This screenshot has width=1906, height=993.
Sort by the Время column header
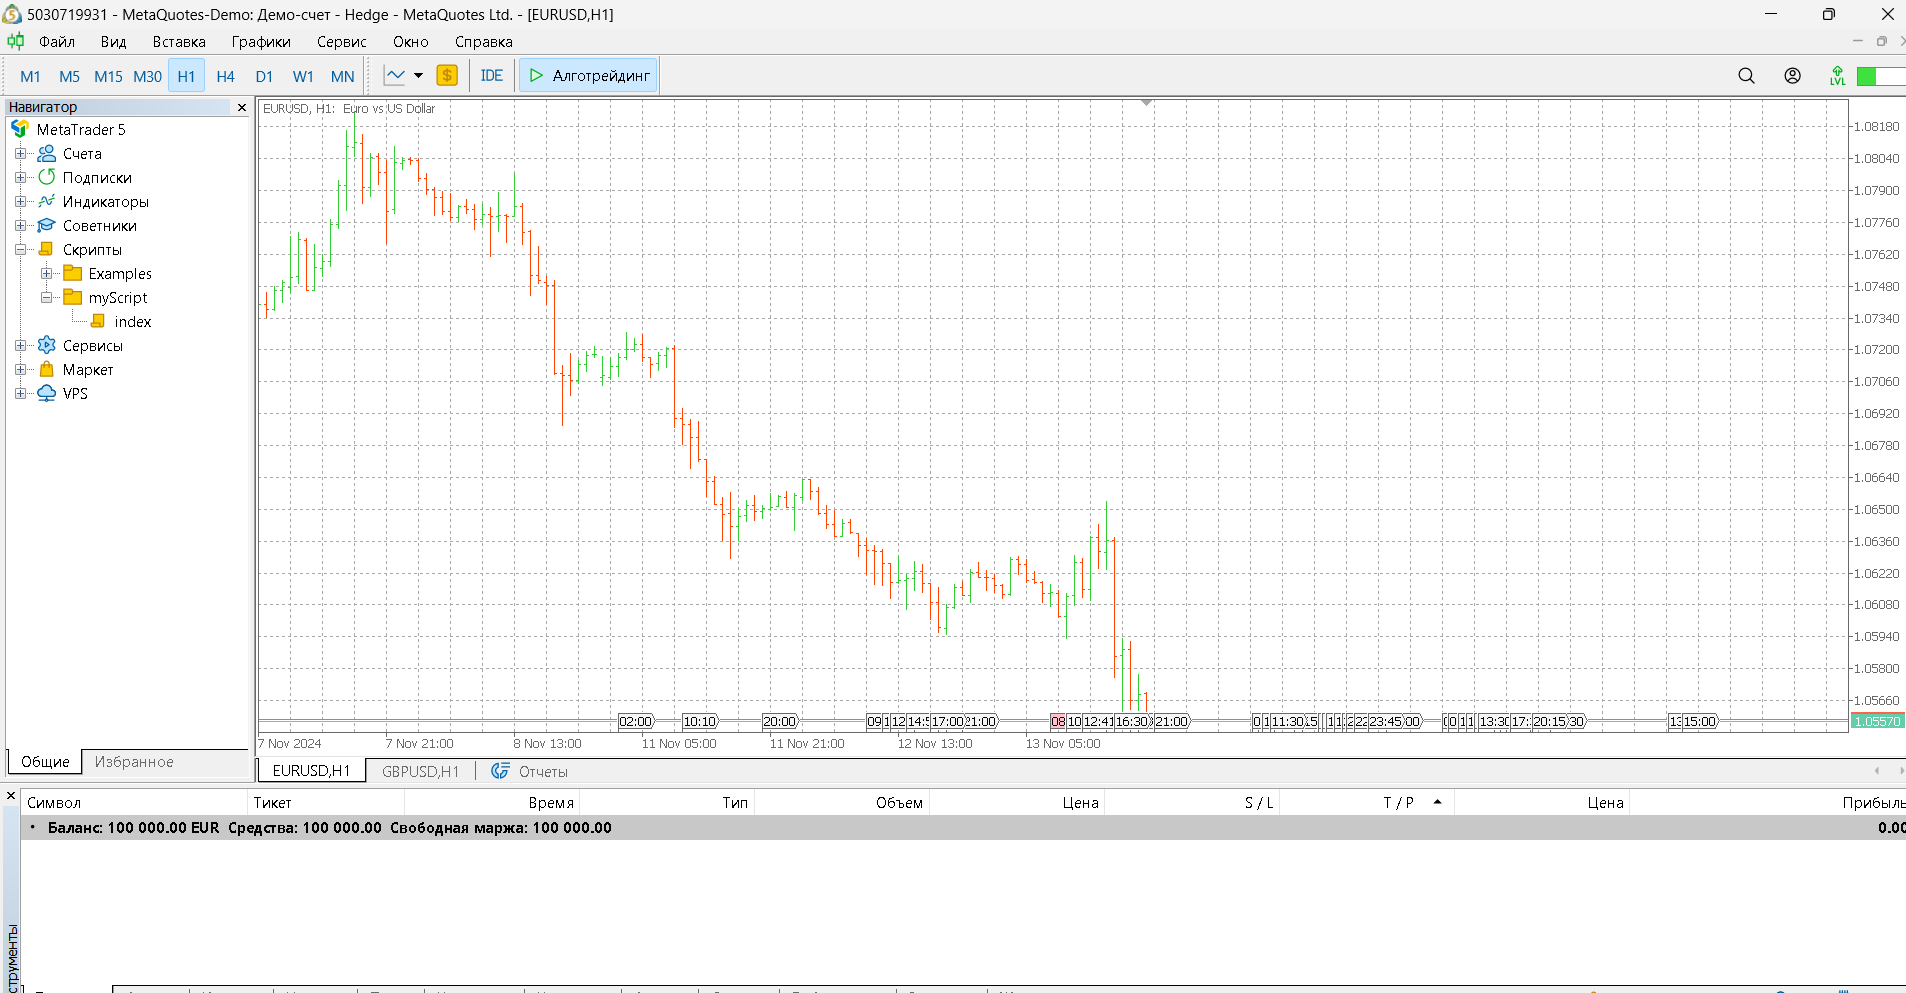(492, 803)
